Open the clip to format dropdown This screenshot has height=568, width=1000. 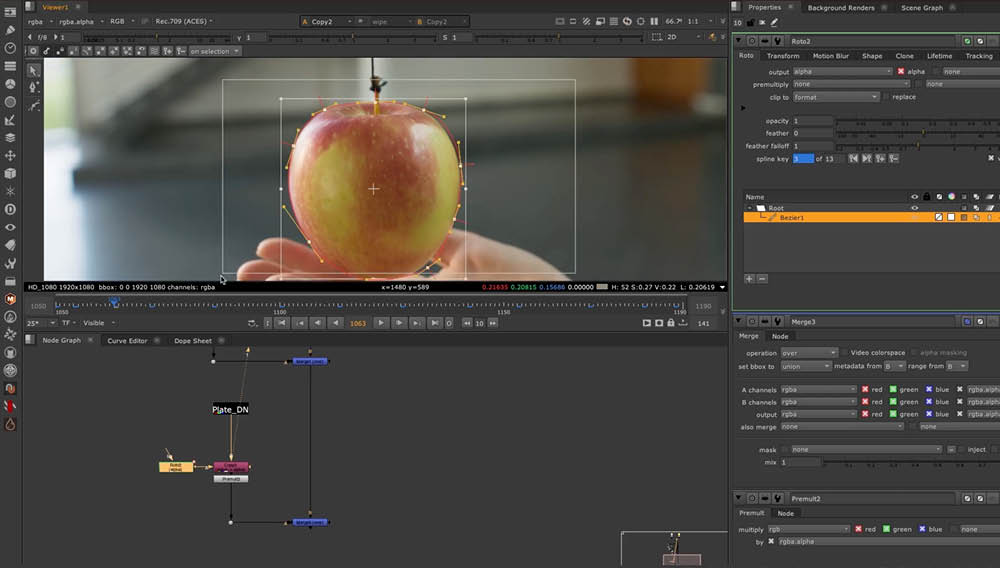(x=836, y=97)
